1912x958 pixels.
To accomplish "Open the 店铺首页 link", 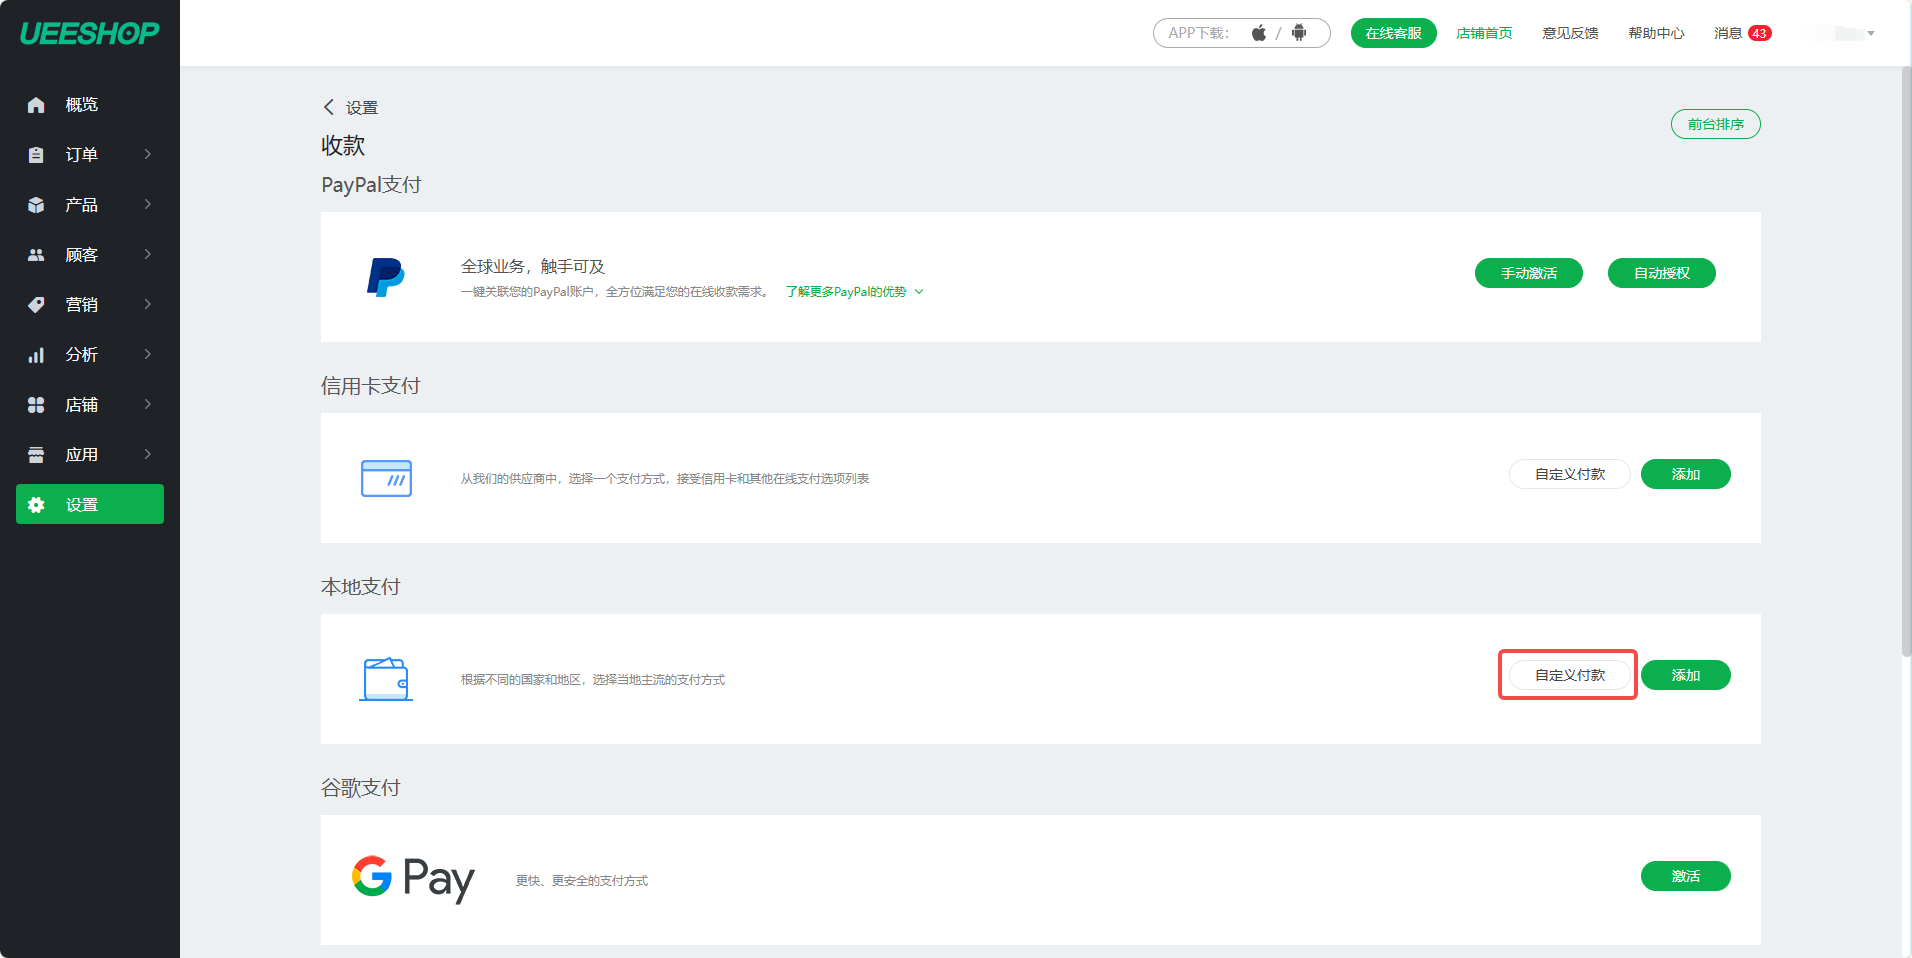I will [x=1484, y=33].
